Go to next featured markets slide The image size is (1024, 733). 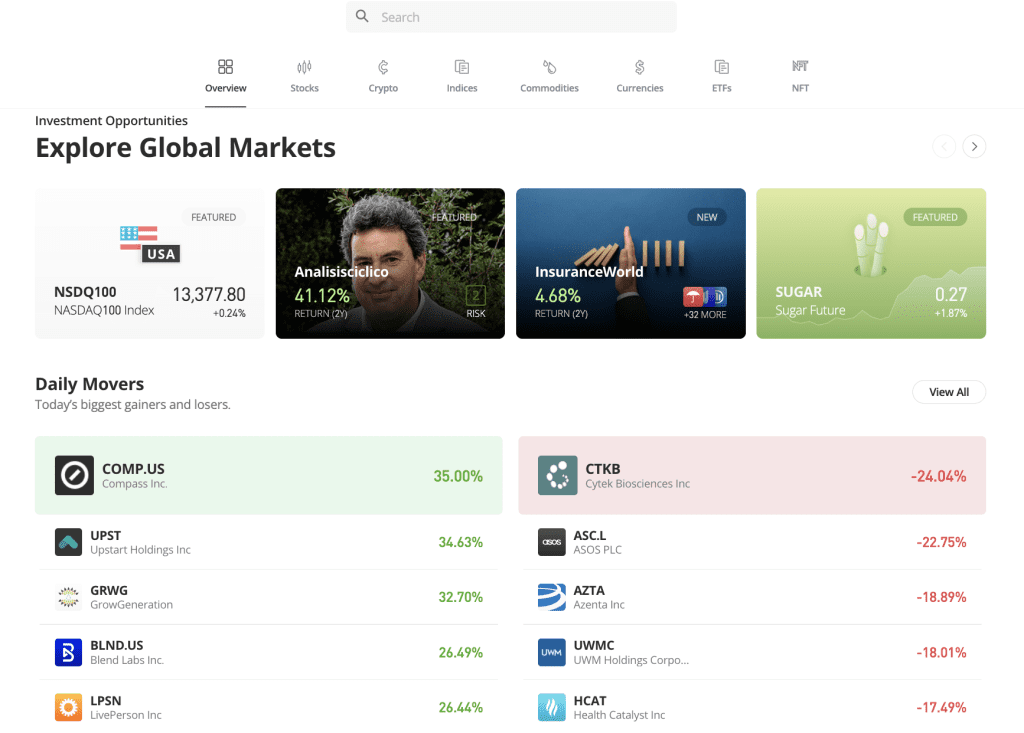coord(974,147)
